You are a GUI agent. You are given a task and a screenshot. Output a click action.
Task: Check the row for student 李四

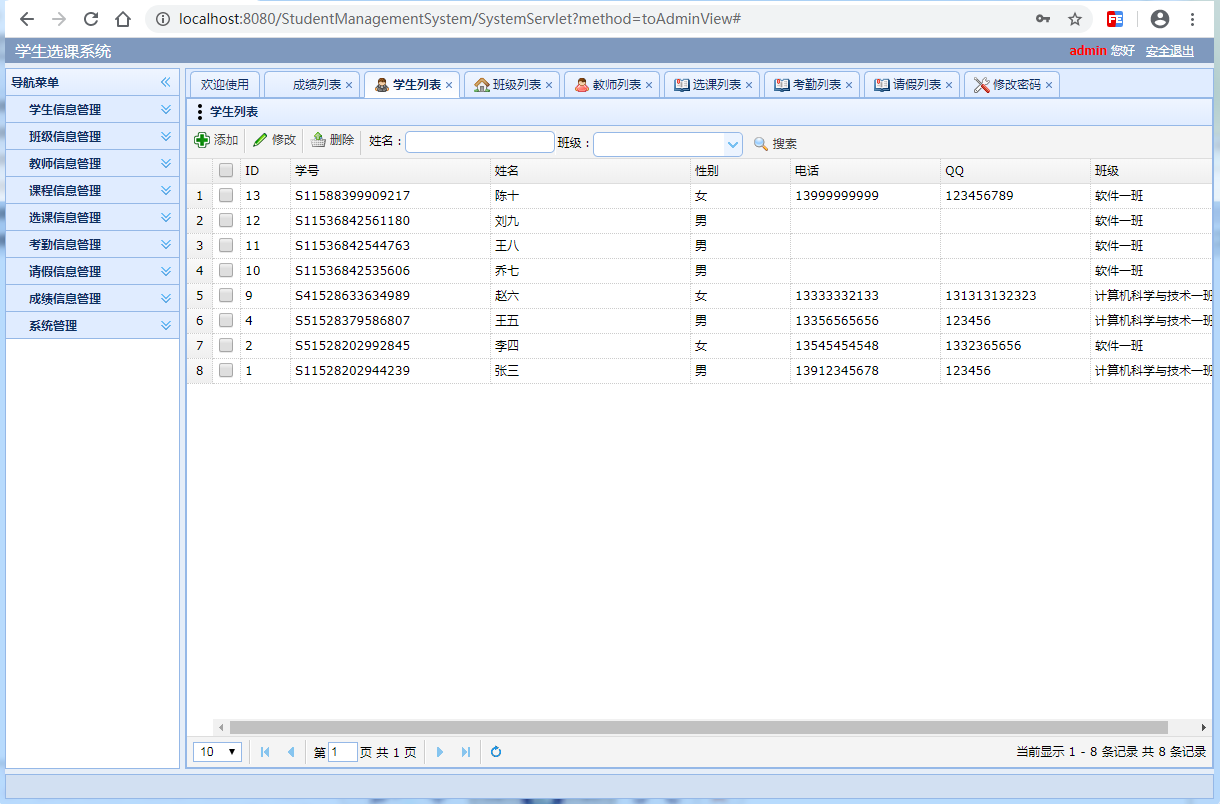click(226, 345)
